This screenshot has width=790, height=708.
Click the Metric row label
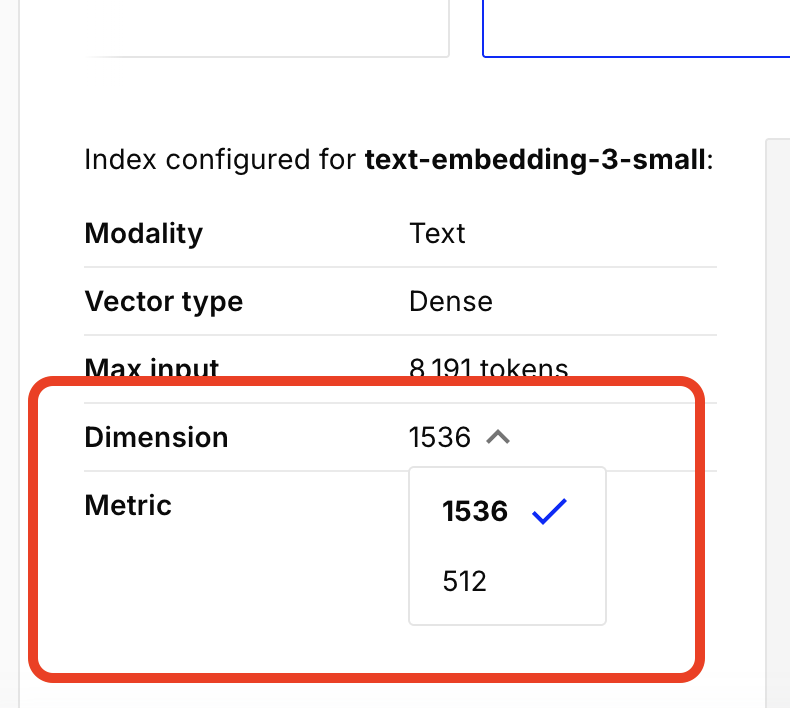click(128, 505)
